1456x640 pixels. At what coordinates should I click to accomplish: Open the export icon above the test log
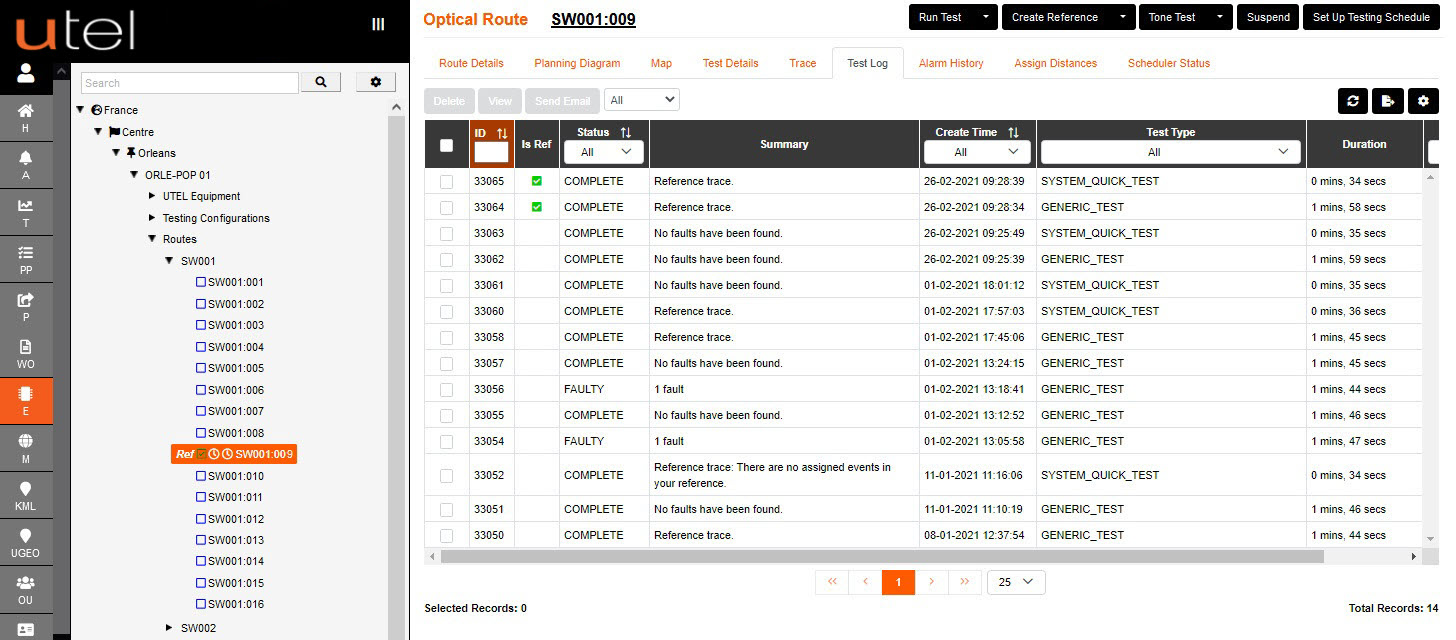point(1387,100)
